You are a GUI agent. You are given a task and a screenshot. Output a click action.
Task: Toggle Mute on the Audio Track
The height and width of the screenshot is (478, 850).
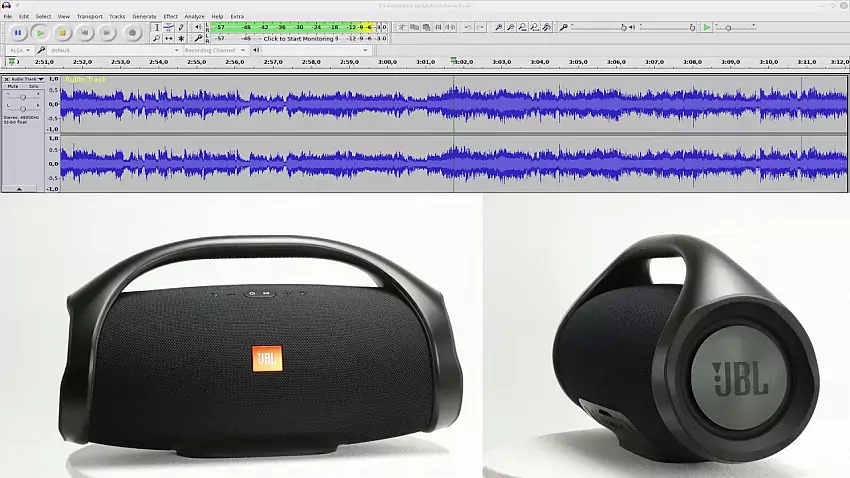point(12,87)
